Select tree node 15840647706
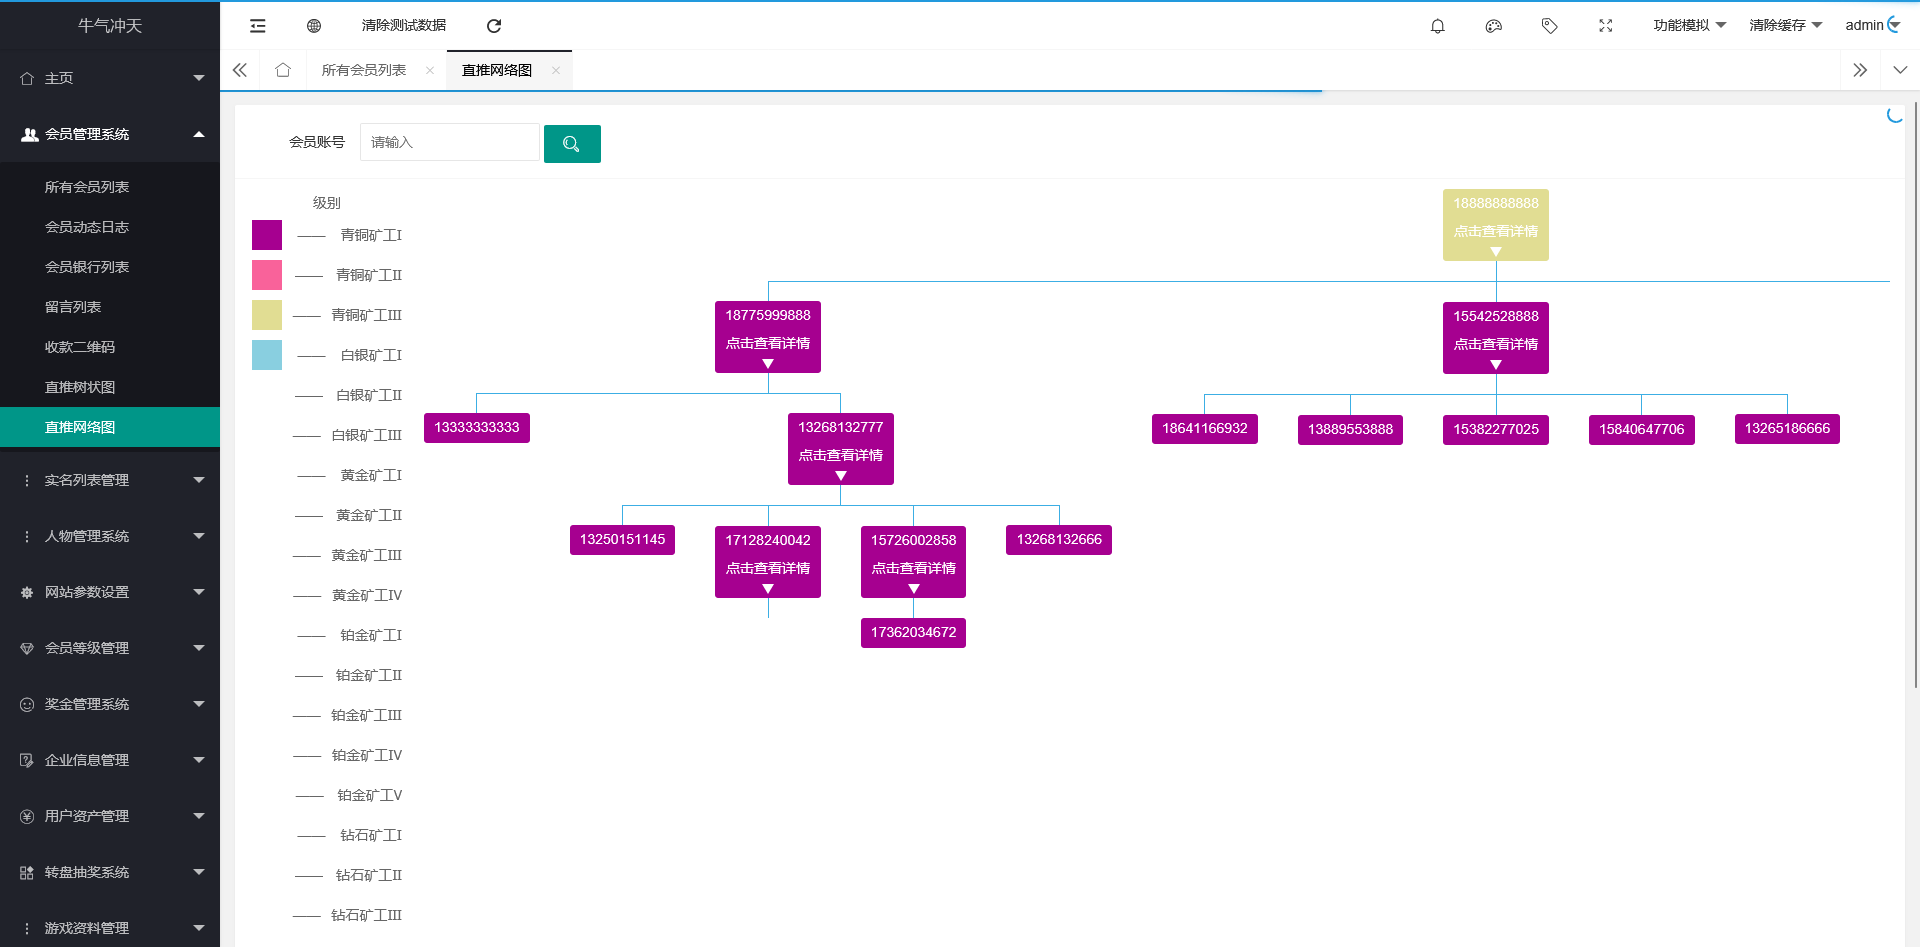 click(x=1642, y=430)
